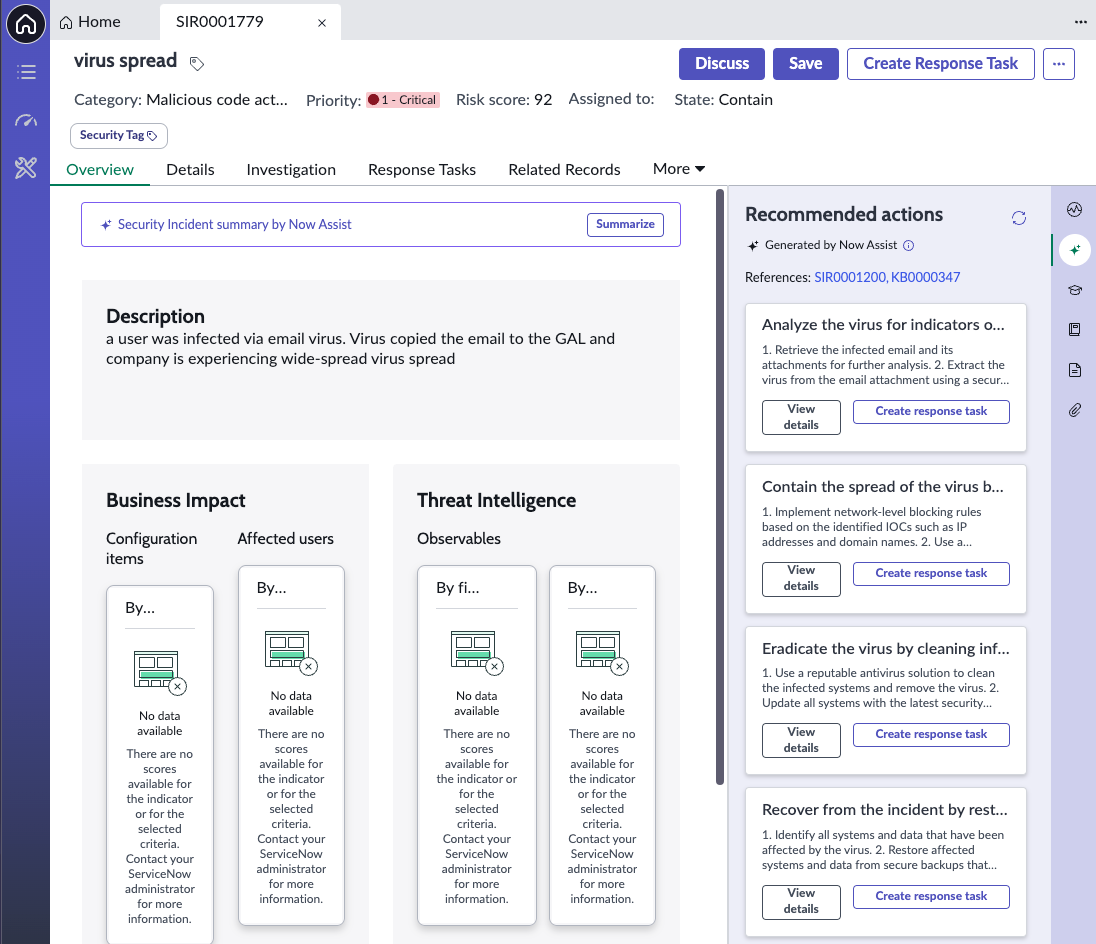1096x944 pixels.
Task: Click the Eradicate the virus by cleaning heading
Action: point(886,648)
